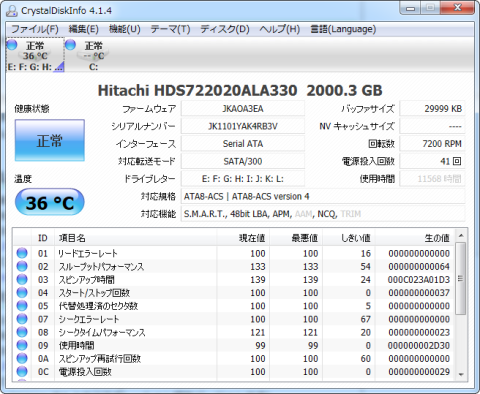Click the 項目名 column header
The height and width of the screenshot is (394, 480).
tap(136, 238)
